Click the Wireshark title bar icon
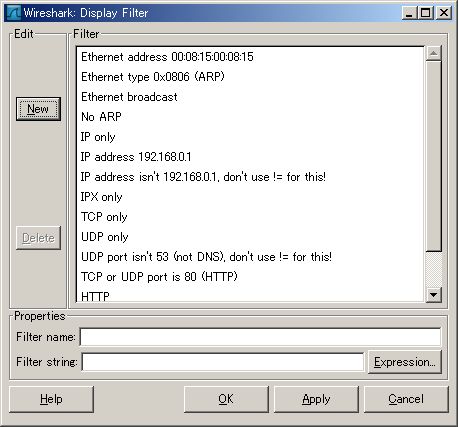Image resolution: width=458 pixels, height=427 pixels. [13, 13]
